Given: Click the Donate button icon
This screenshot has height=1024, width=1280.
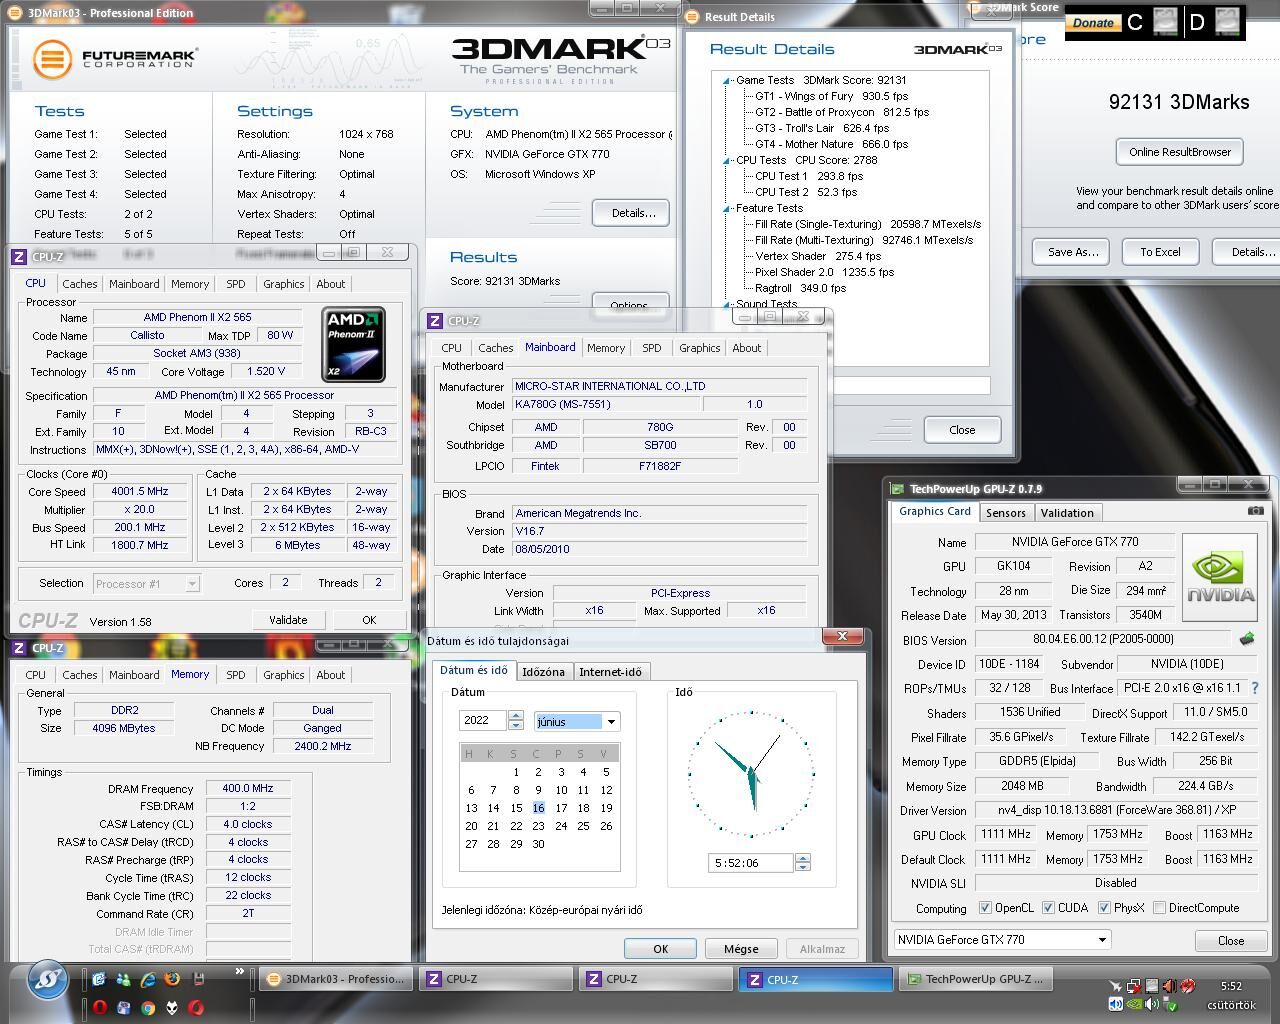Looking at the screenshot, I should (1093, 22).
